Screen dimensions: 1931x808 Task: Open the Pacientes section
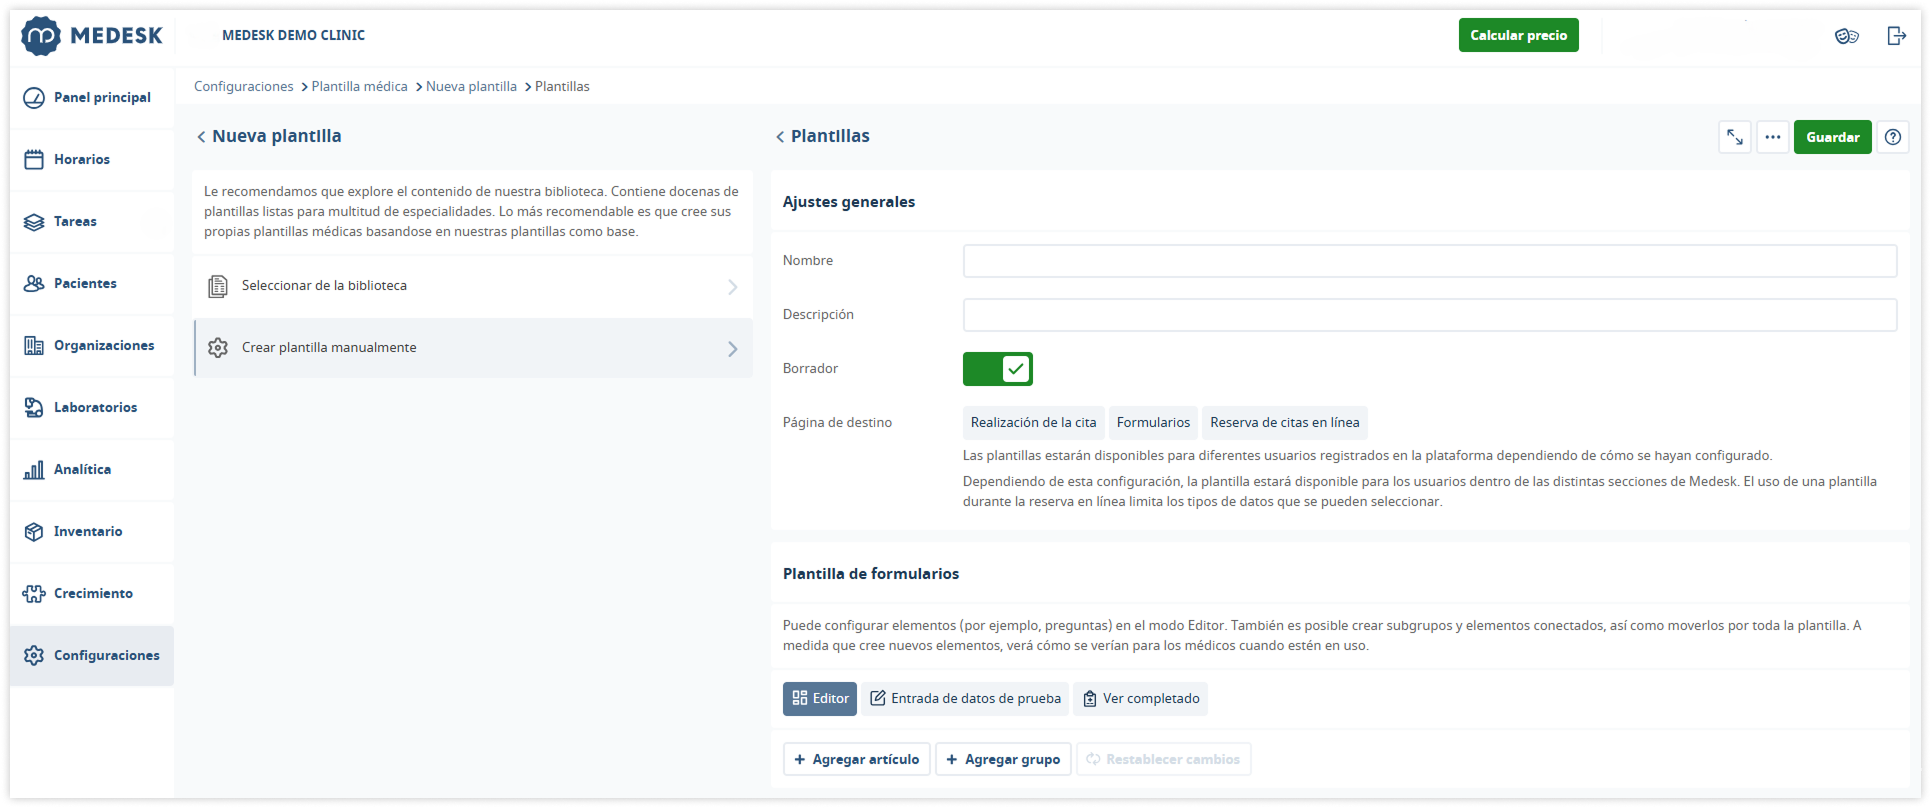(92, 283)
